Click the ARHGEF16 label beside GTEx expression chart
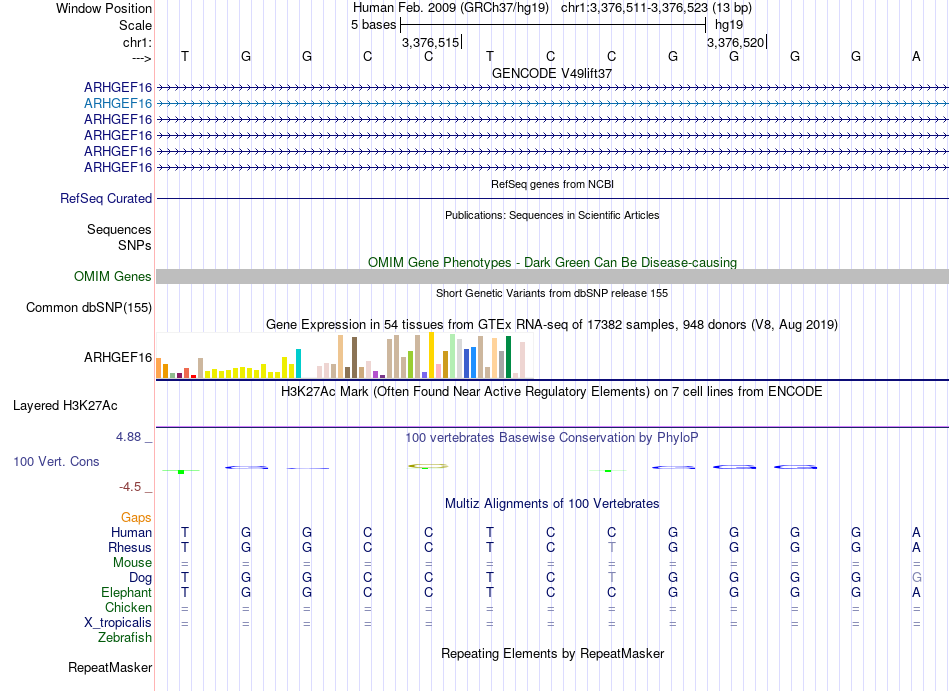 point(118,357)
